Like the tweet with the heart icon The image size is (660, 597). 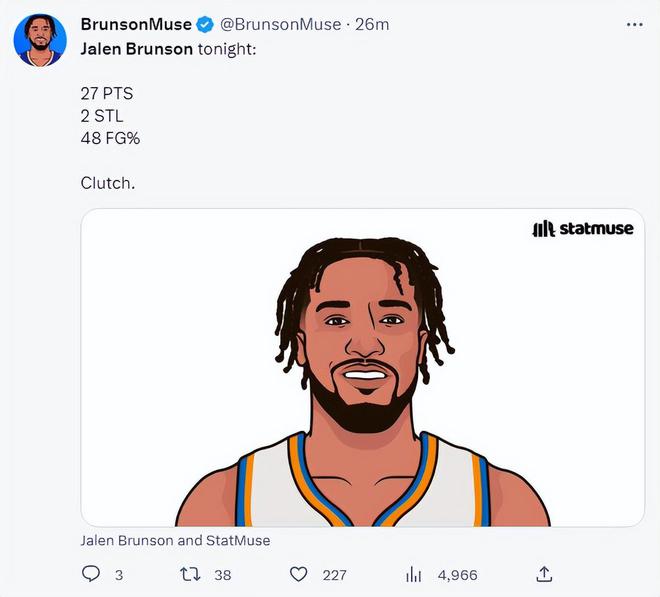click(x=299, y=574)
